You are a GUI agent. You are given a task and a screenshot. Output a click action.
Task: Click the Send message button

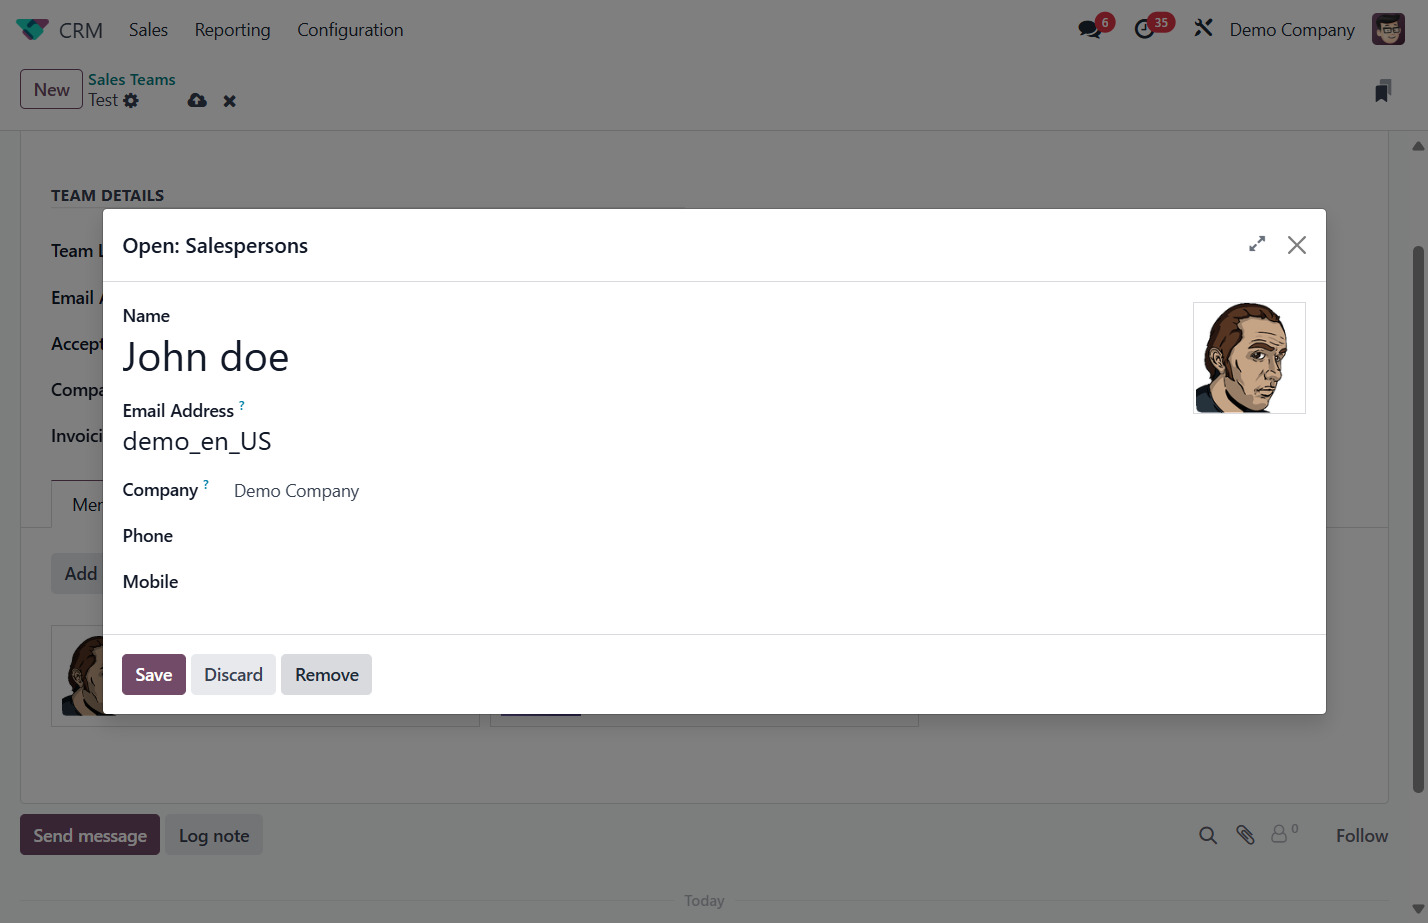point(90,835)
